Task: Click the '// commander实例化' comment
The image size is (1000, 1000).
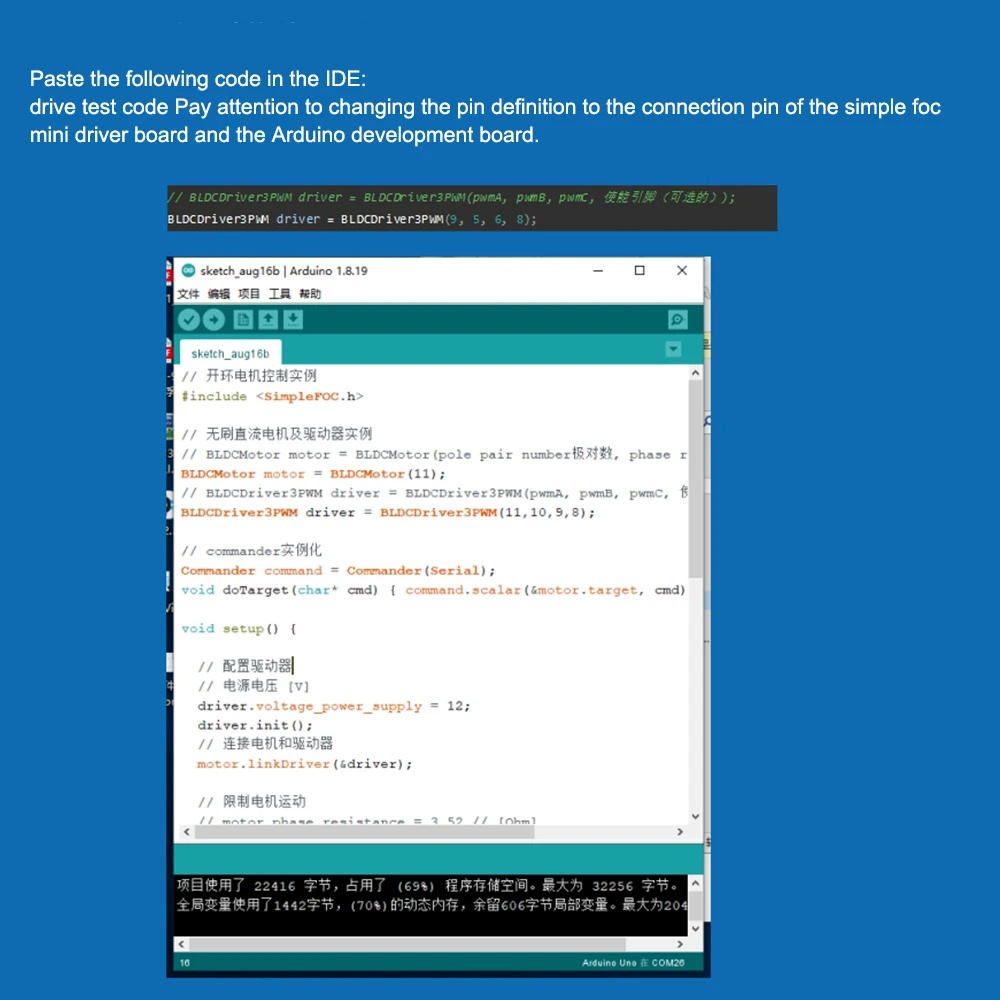Action: tap(251, 550)
